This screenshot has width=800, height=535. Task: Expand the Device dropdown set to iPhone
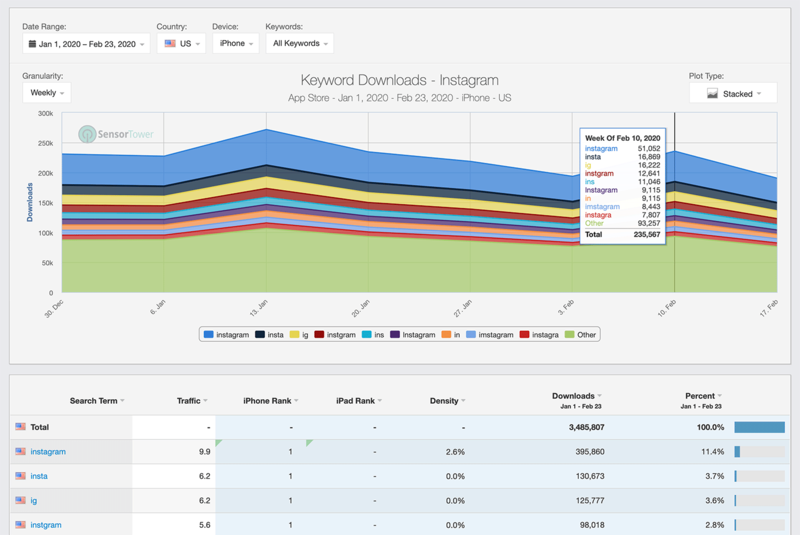click(236, 44)
